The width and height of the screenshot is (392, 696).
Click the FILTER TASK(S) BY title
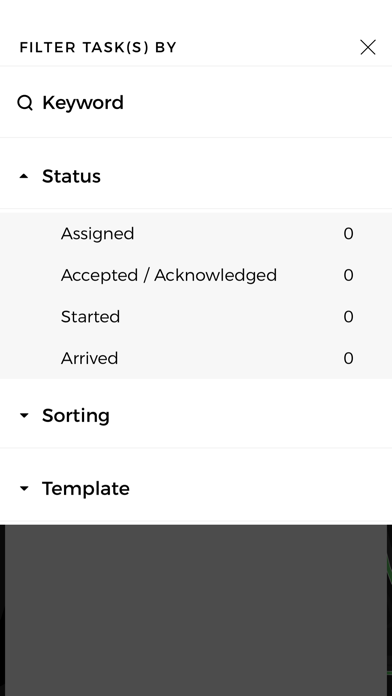point(98,47)
